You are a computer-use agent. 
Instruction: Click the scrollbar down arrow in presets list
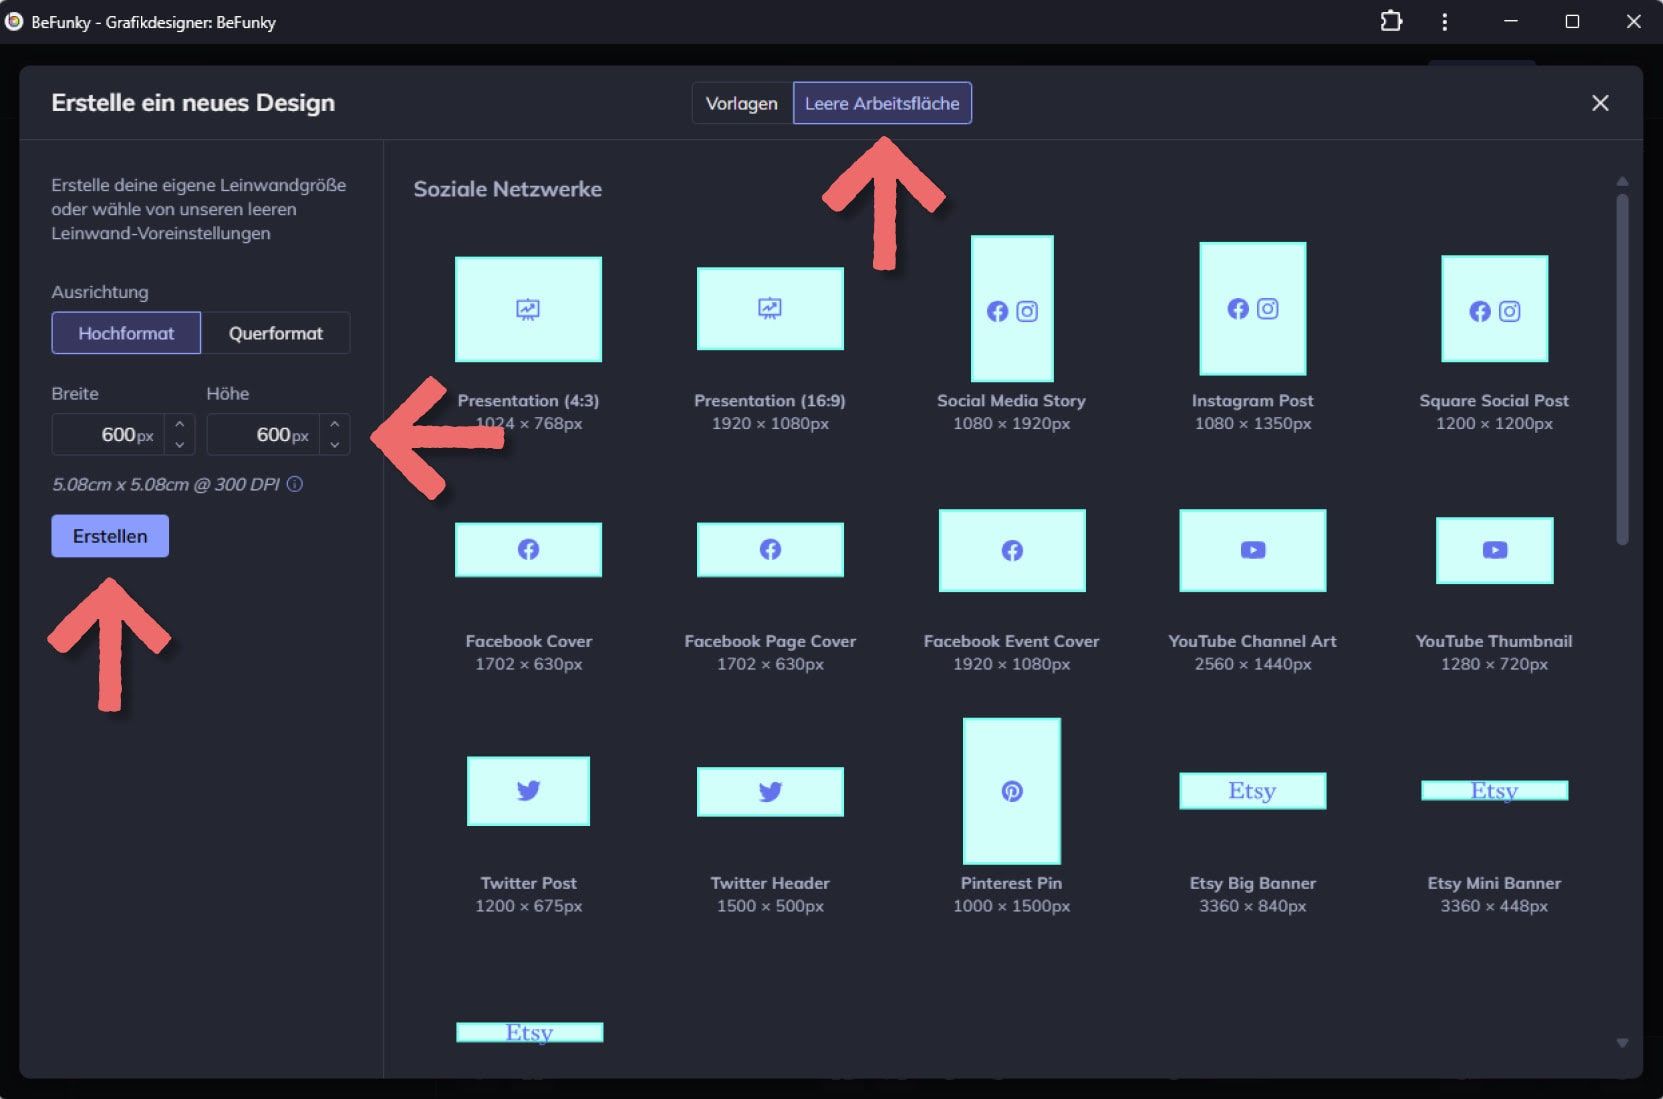[x=1622, y=1043]
